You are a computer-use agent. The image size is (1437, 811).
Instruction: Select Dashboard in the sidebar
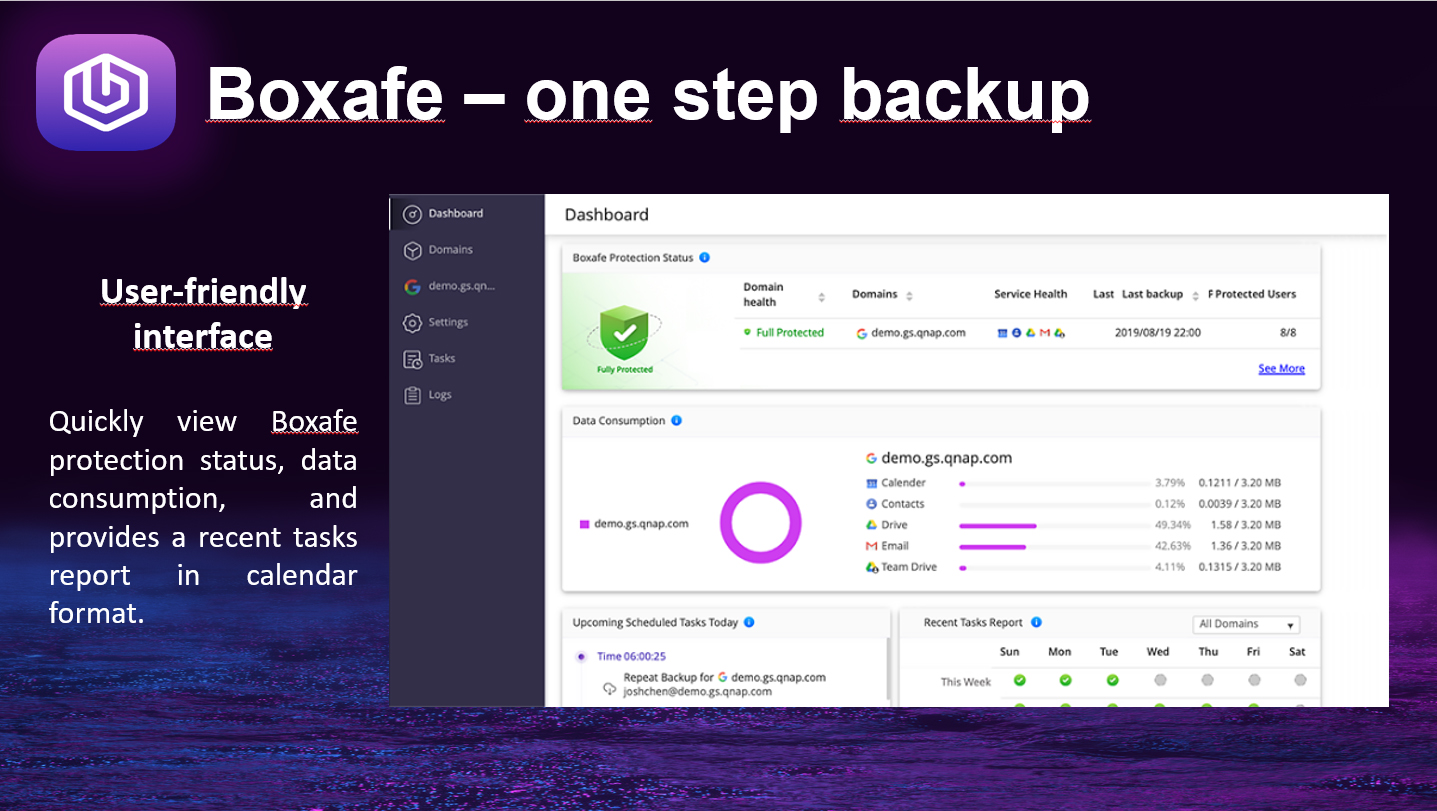467,213
